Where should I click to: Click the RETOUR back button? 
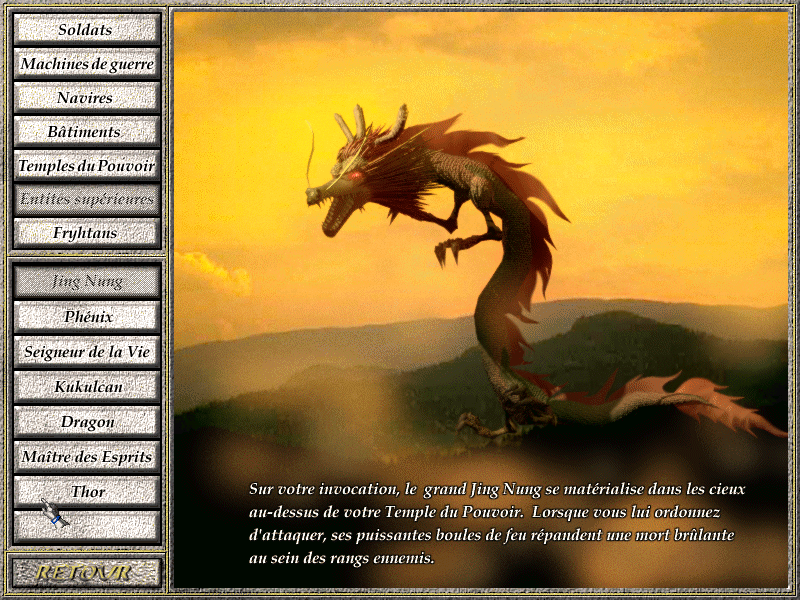tap(86, 572)
